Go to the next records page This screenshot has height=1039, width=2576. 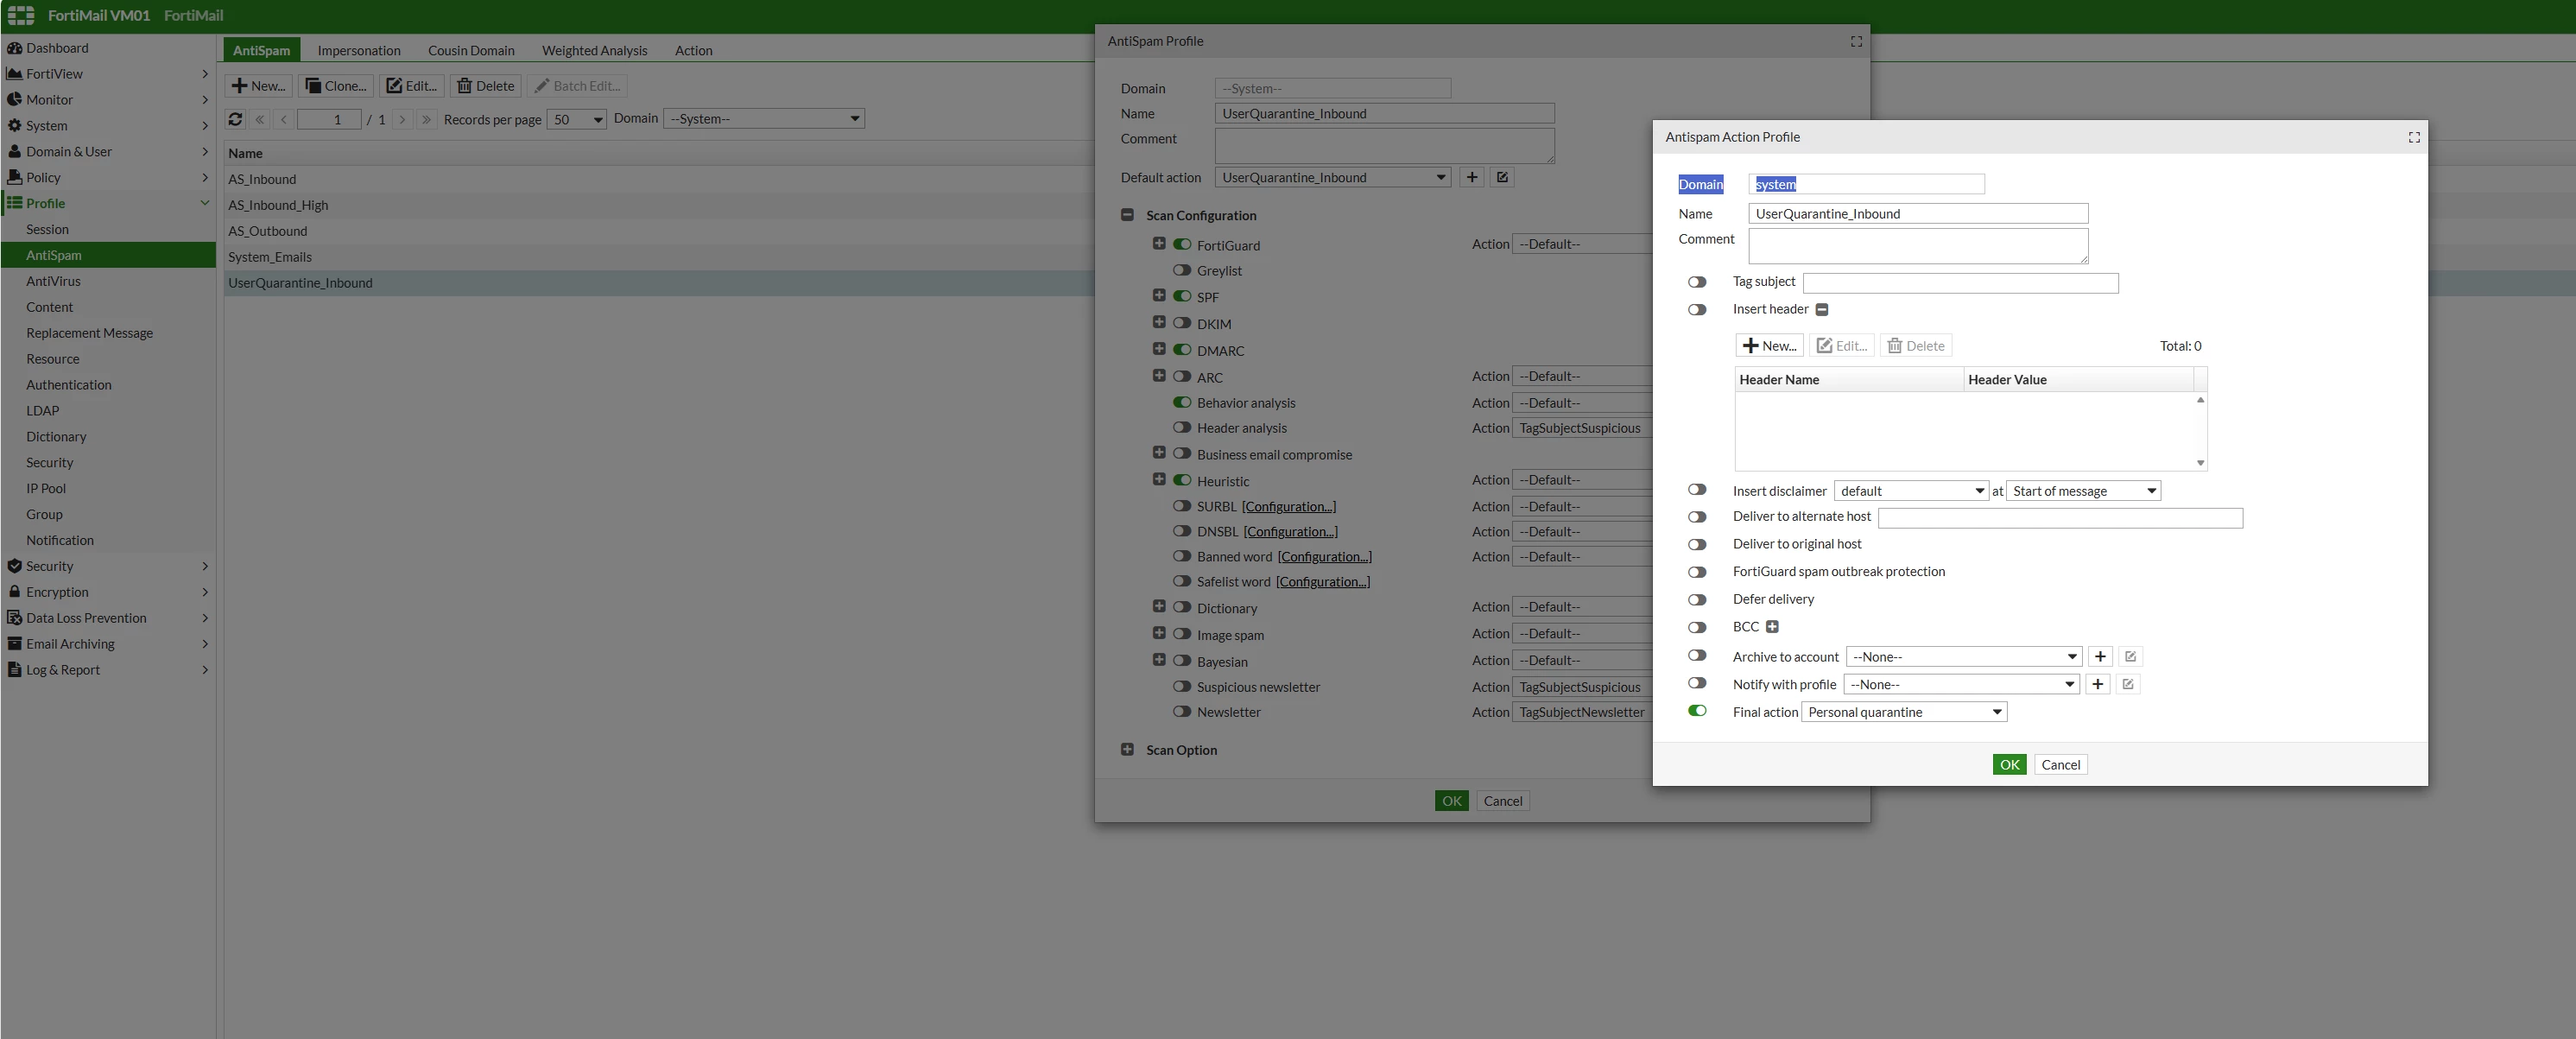click(x=402, y=119)
